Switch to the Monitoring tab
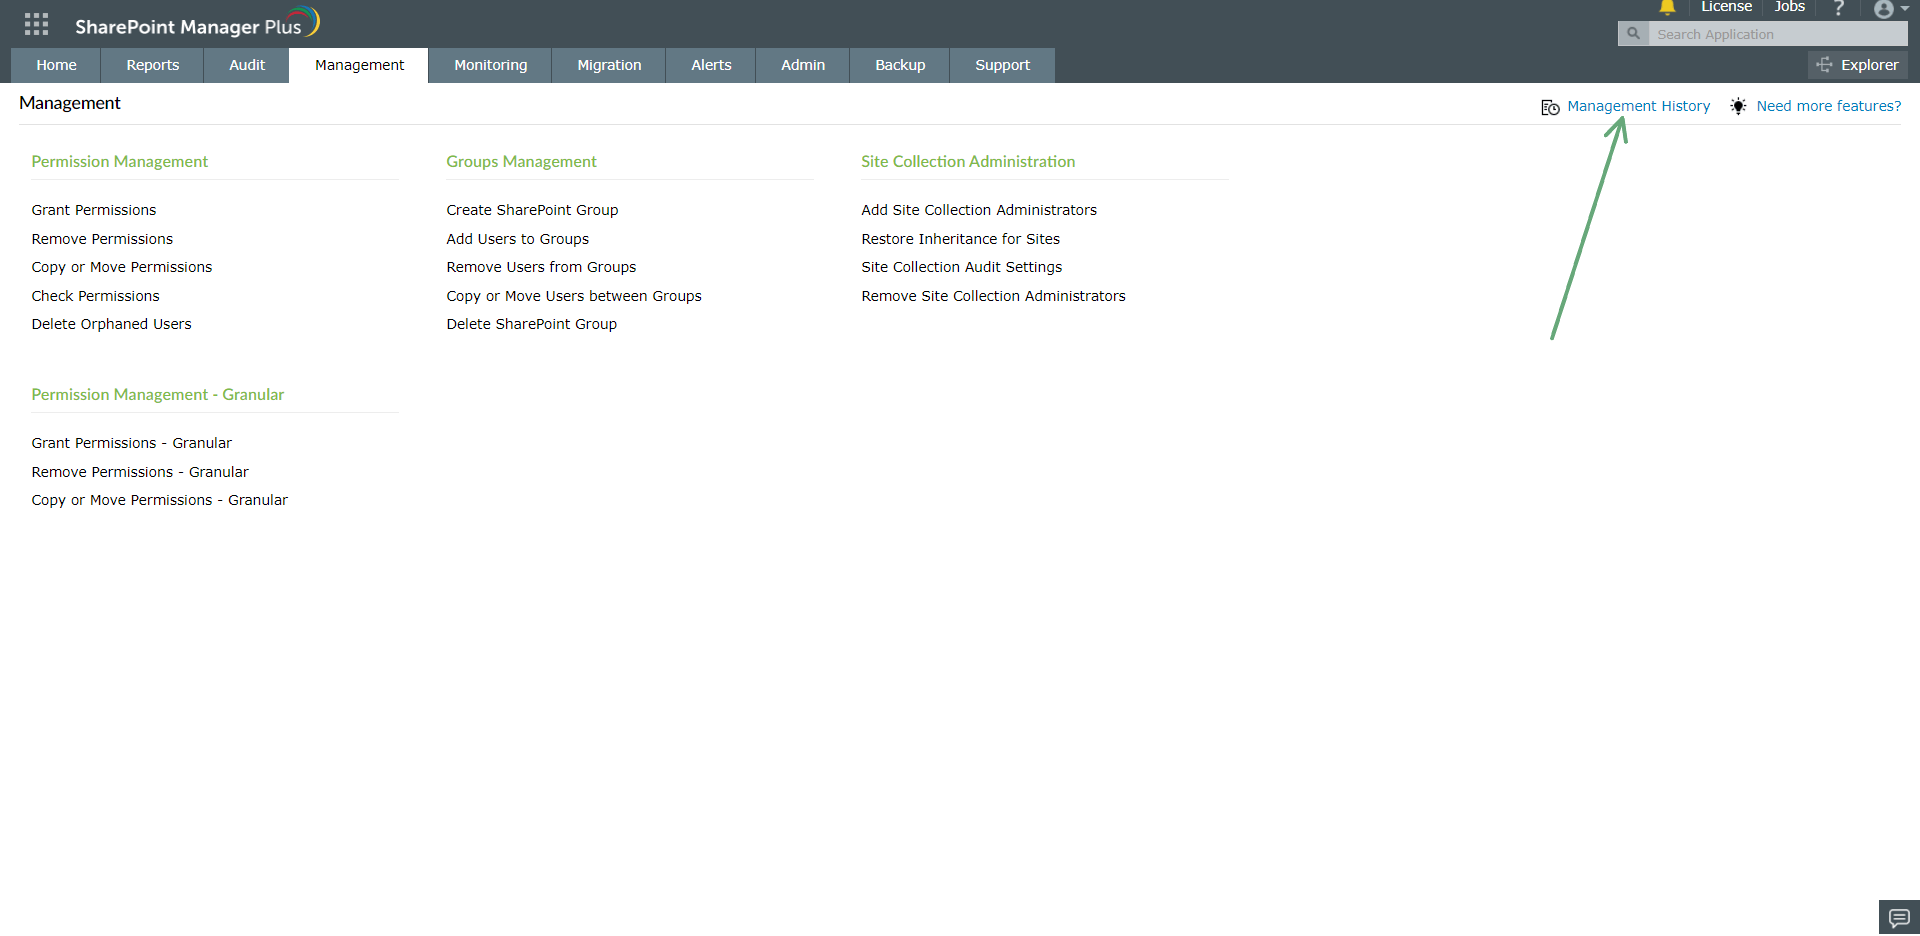1920x936 pixels. 490,65
